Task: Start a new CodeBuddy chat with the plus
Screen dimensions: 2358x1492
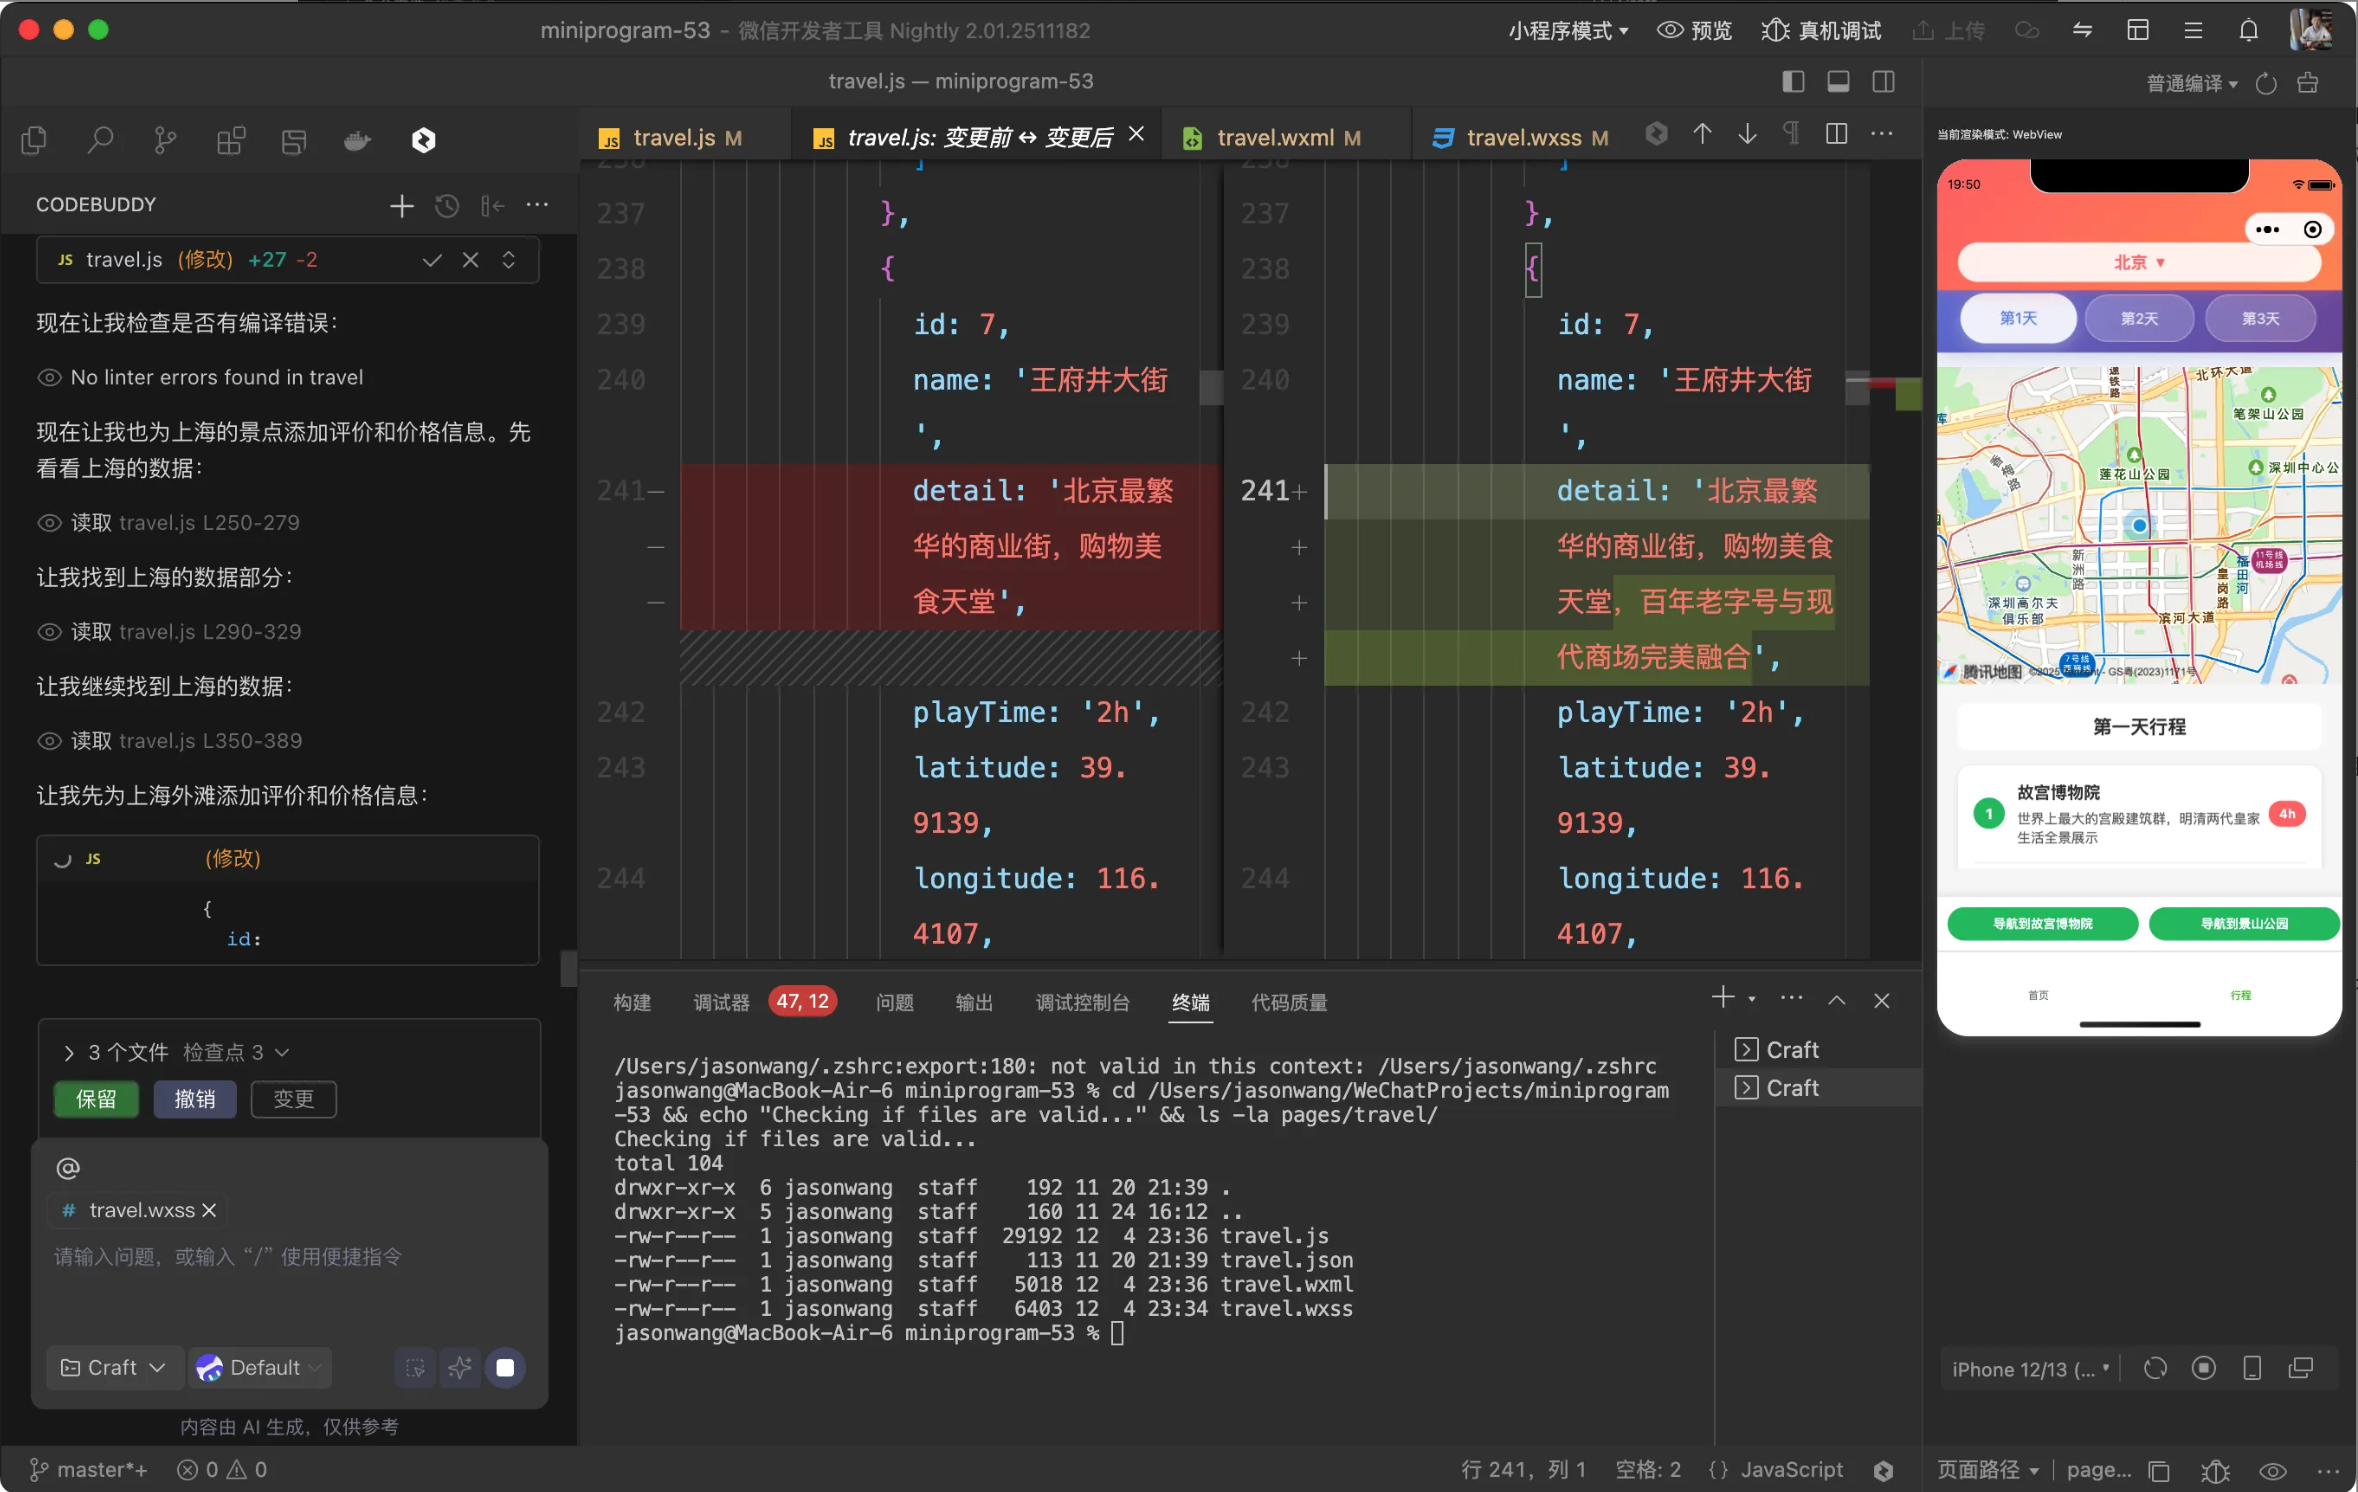Action: tap(402, 206)
